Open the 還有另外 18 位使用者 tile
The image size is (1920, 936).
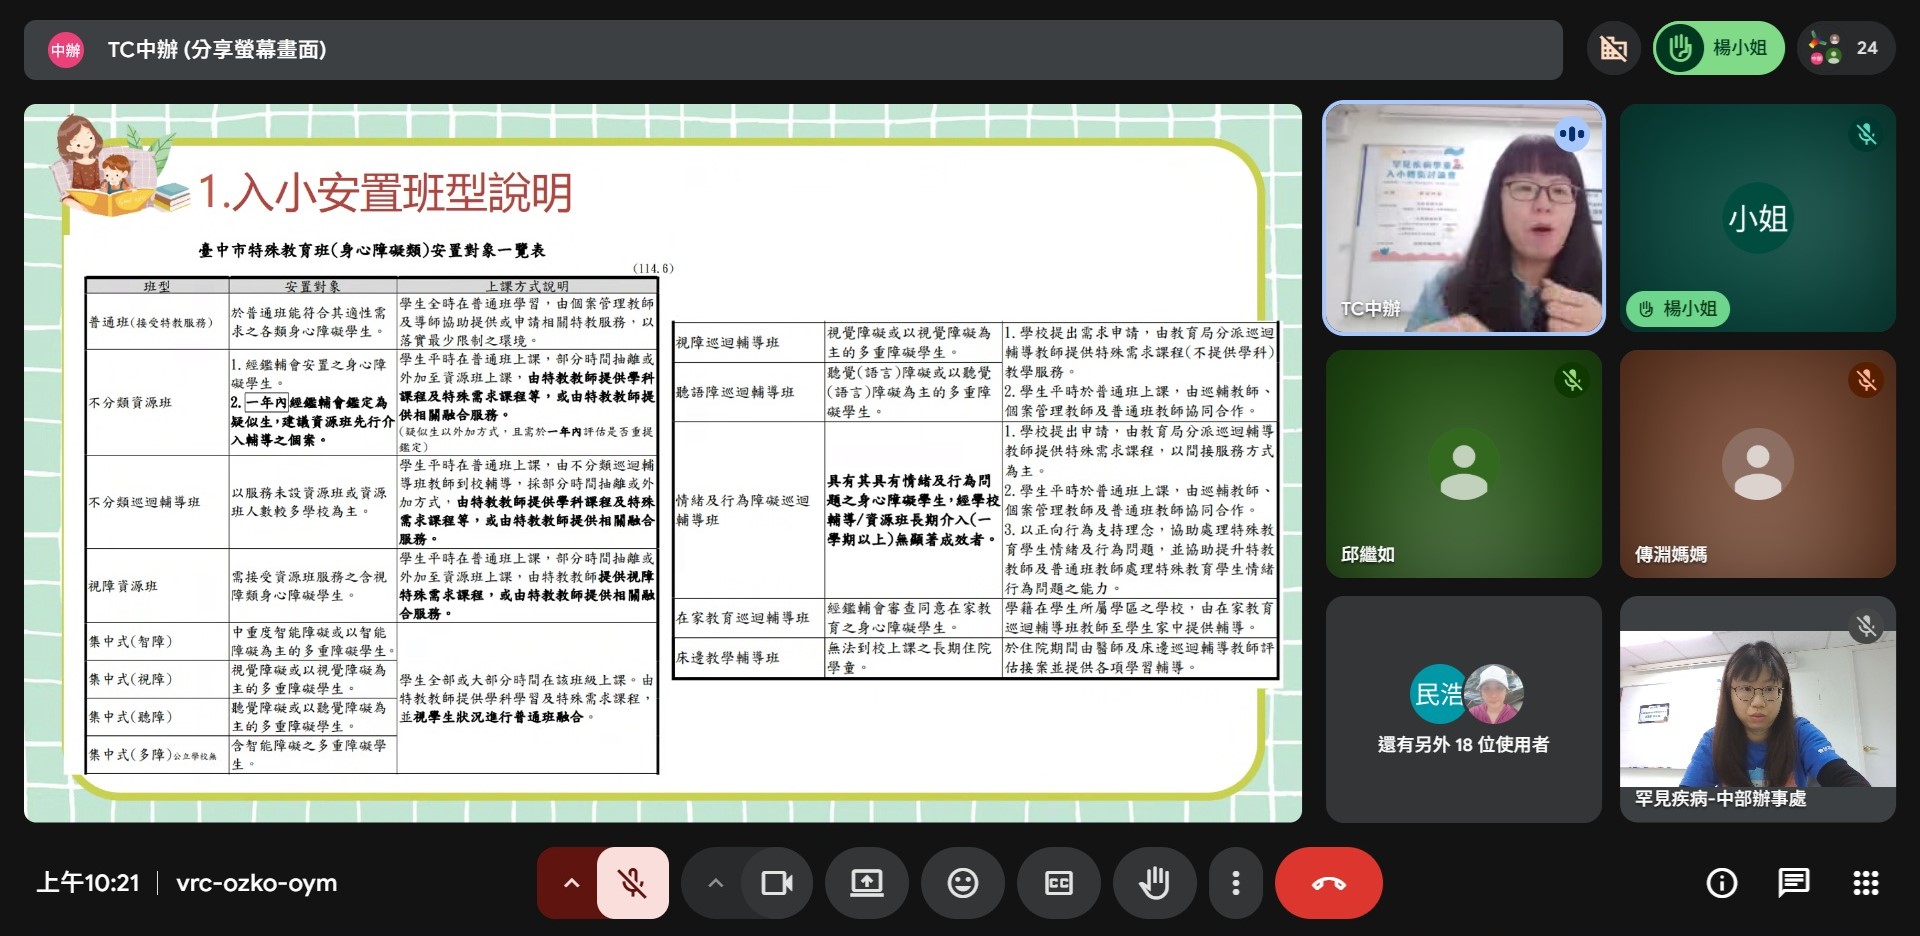1463,710
